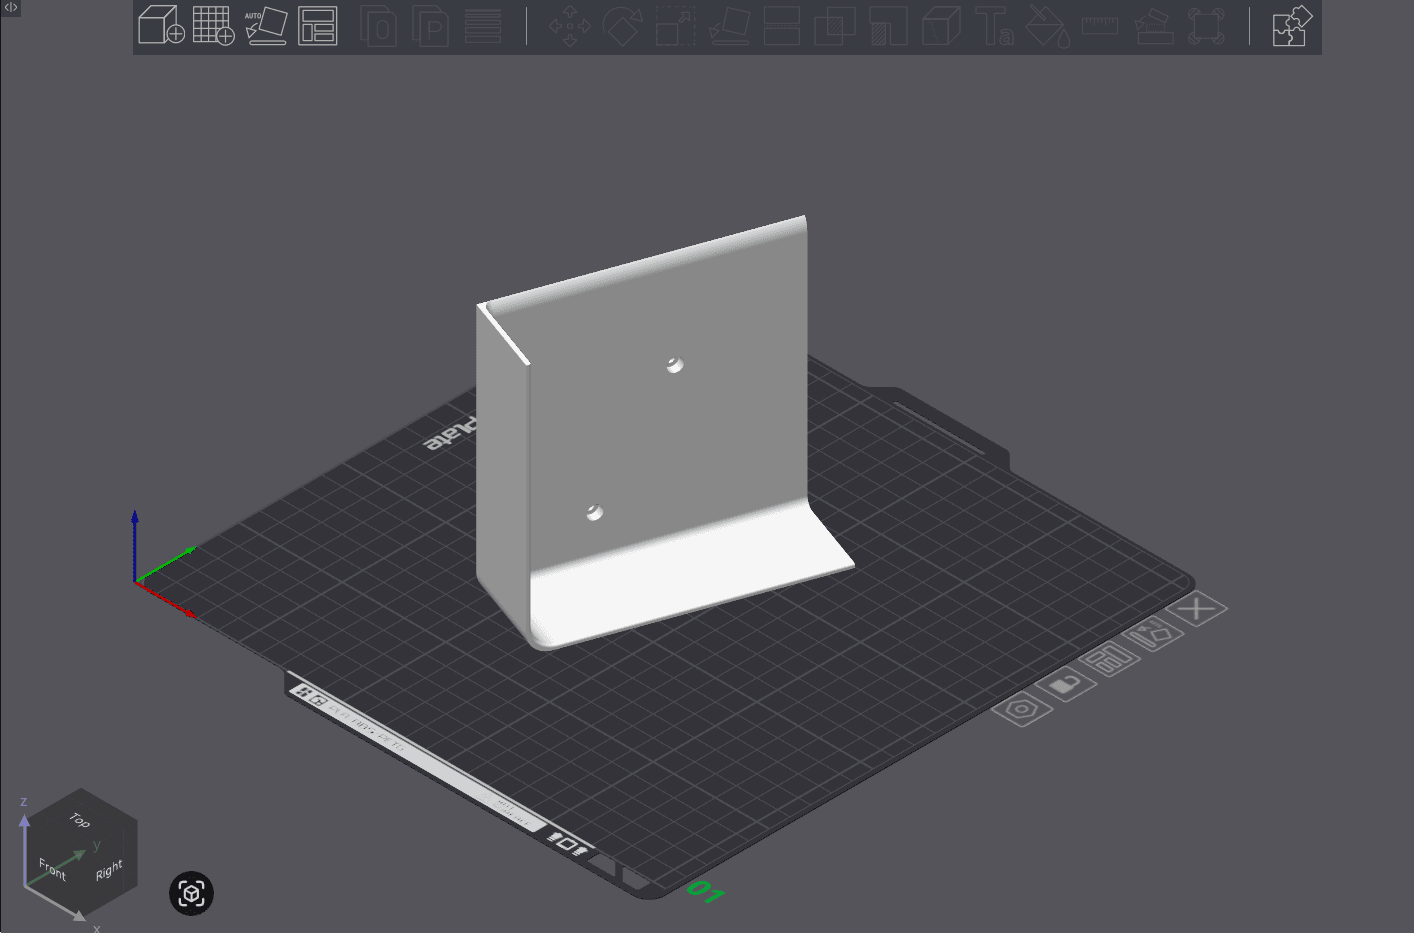Select the Measure tool
The height and width of the screenshot is (933, 1414).
point(1099,27)
